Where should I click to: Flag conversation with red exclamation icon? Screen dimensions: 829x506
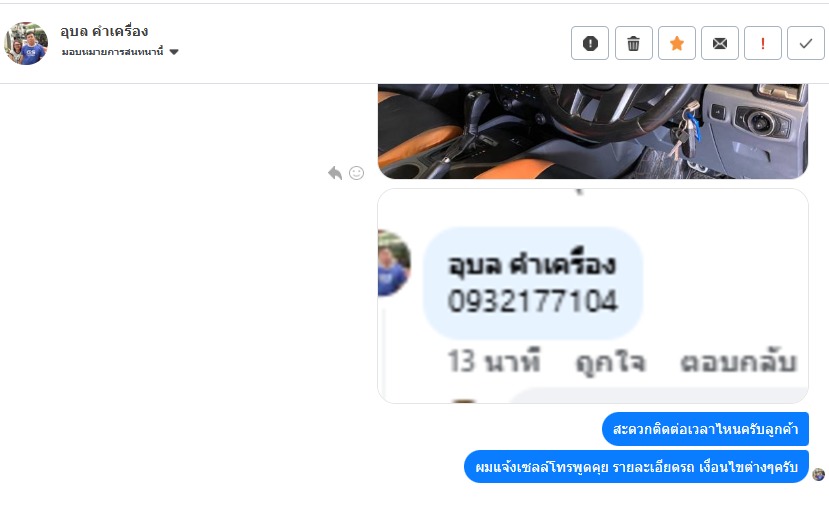(x=762, y=43)
